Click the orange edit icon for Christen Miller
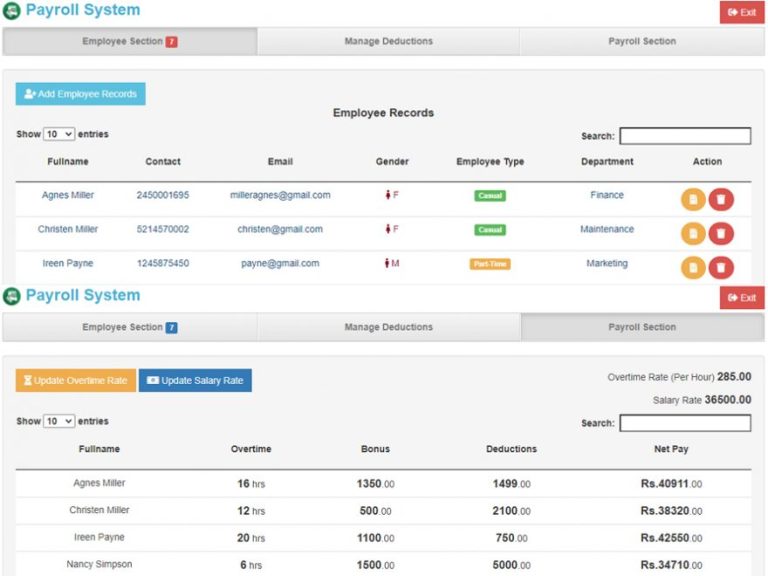Viewport: 768px width, 576px height. [693, 233]
